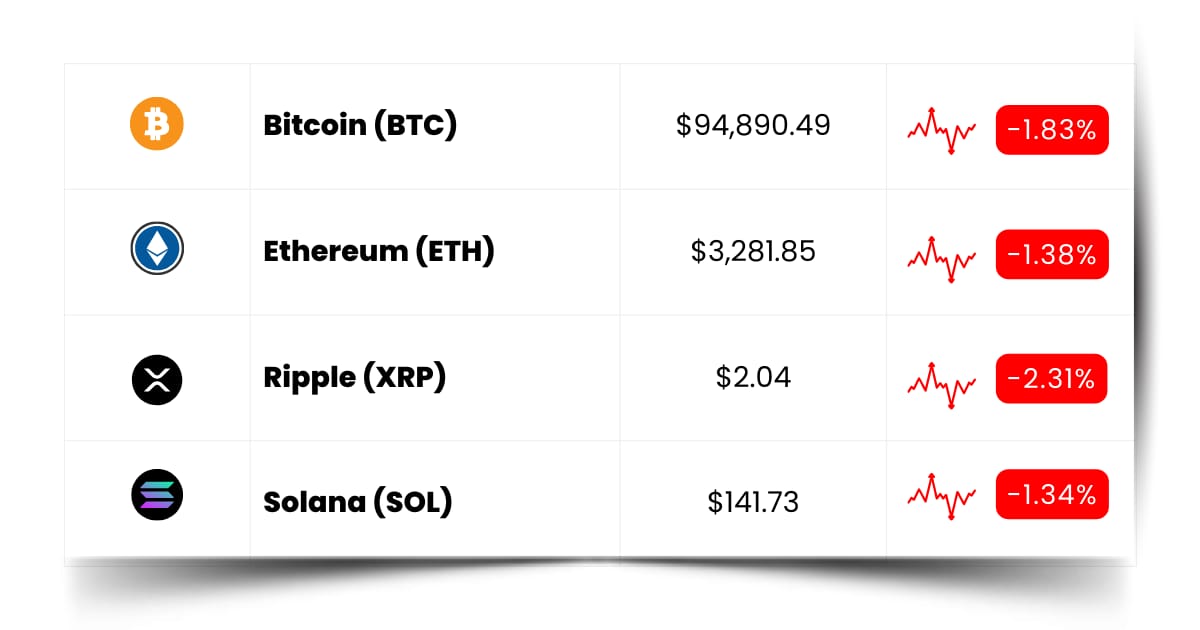Click the orange Bitcoin logo icon
The width and height of the screenshot is (1200, 630).
(157, 124)
